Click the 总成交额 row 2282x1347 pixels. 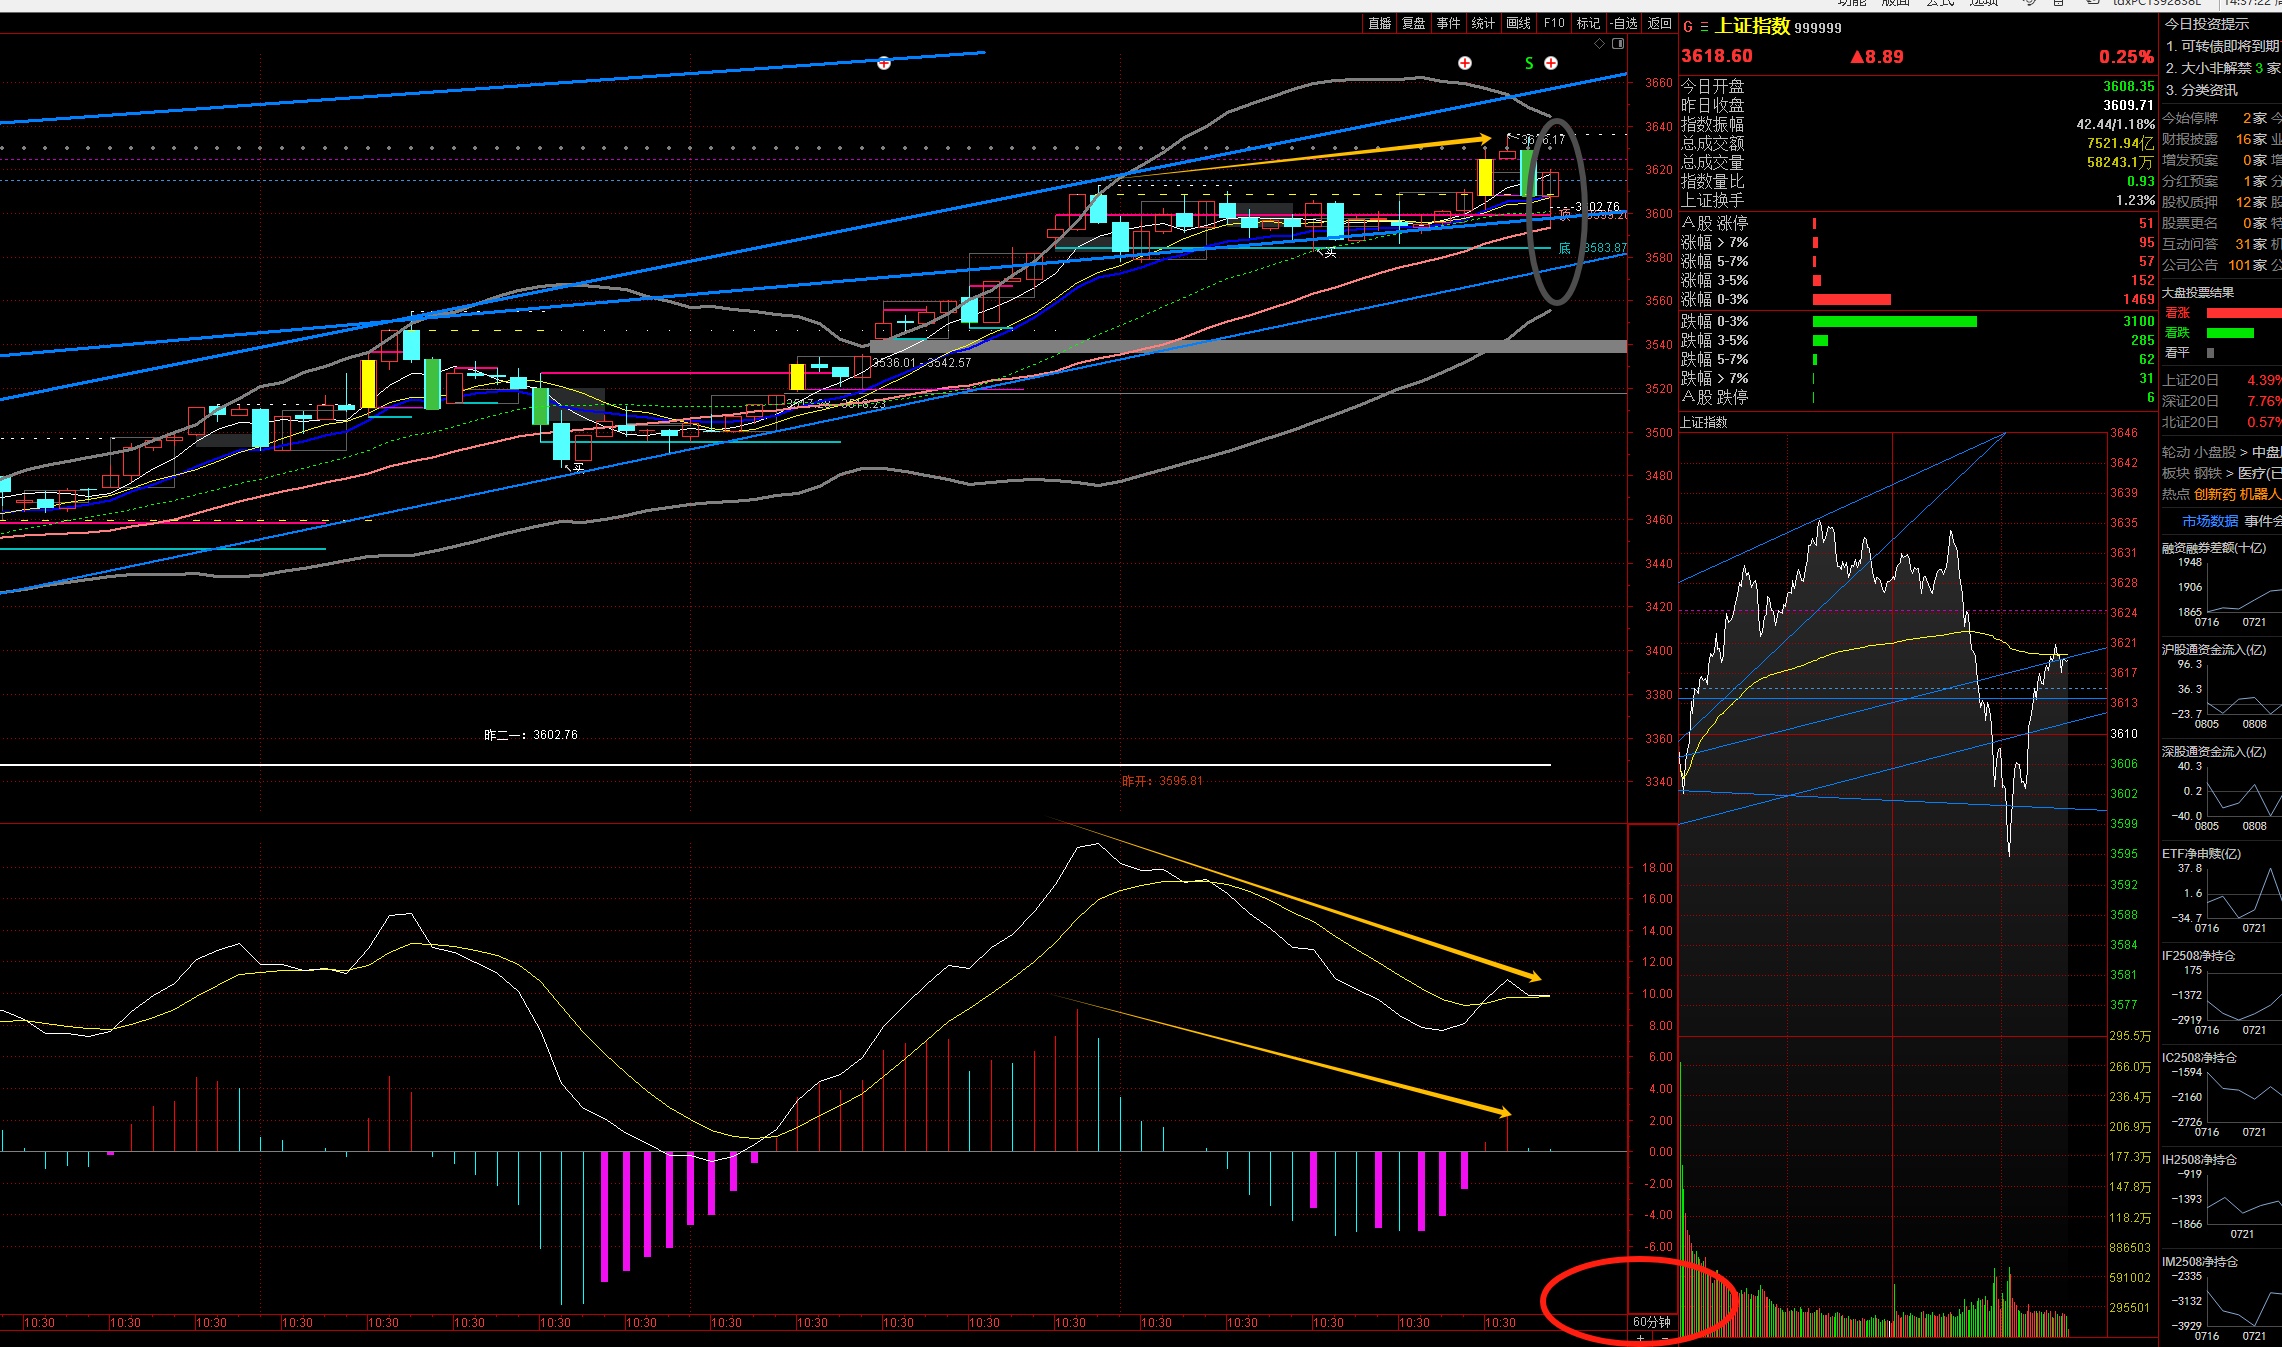pos(1917,143)
